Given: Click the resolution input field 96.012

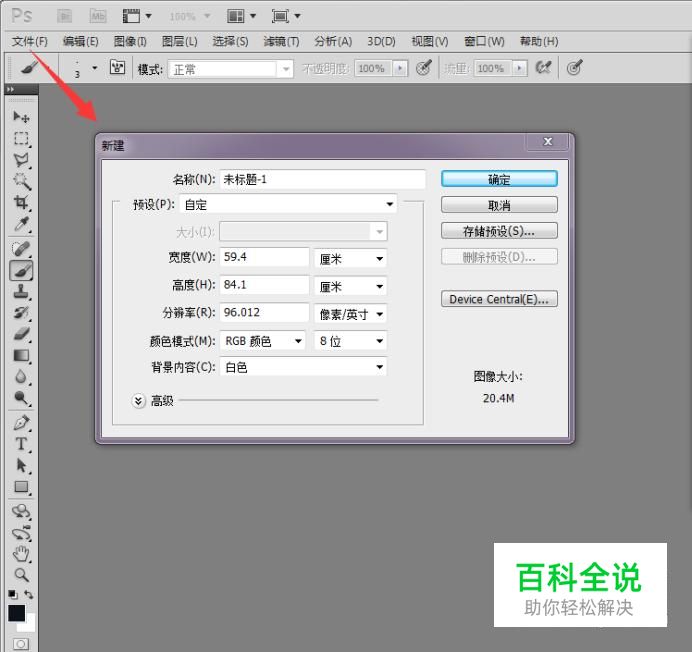Looking at the screenshot, I should coord(264,313).
